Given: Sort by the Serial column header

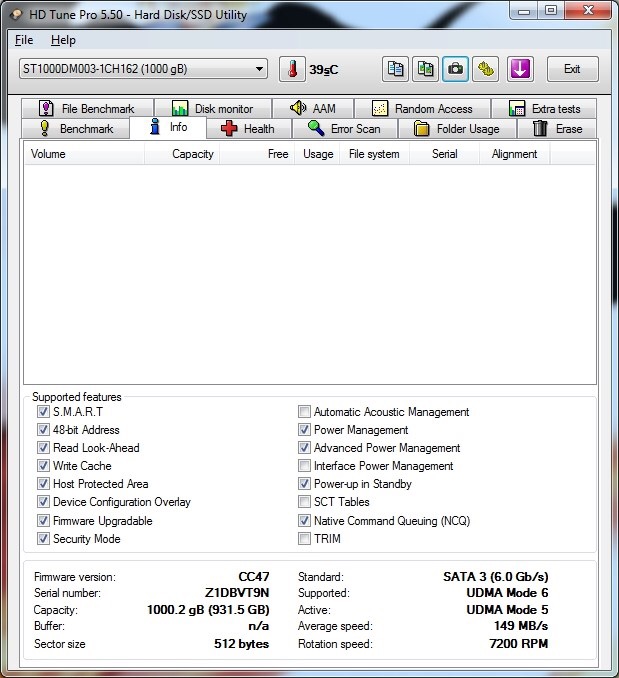Looking at the screenshot, I should (x=444, y=154).
